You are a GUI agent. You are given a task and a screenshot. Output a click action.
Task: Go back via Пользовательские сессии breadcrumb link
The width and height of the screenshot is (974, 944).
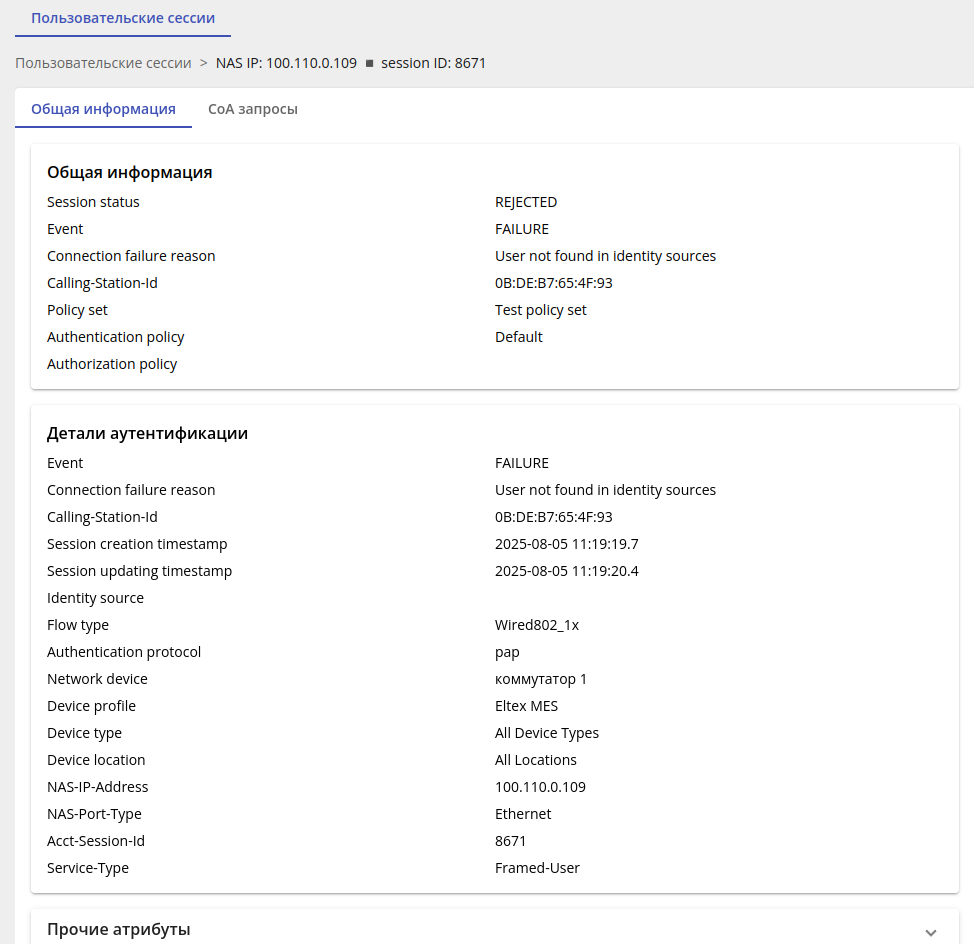coord(103,63)
